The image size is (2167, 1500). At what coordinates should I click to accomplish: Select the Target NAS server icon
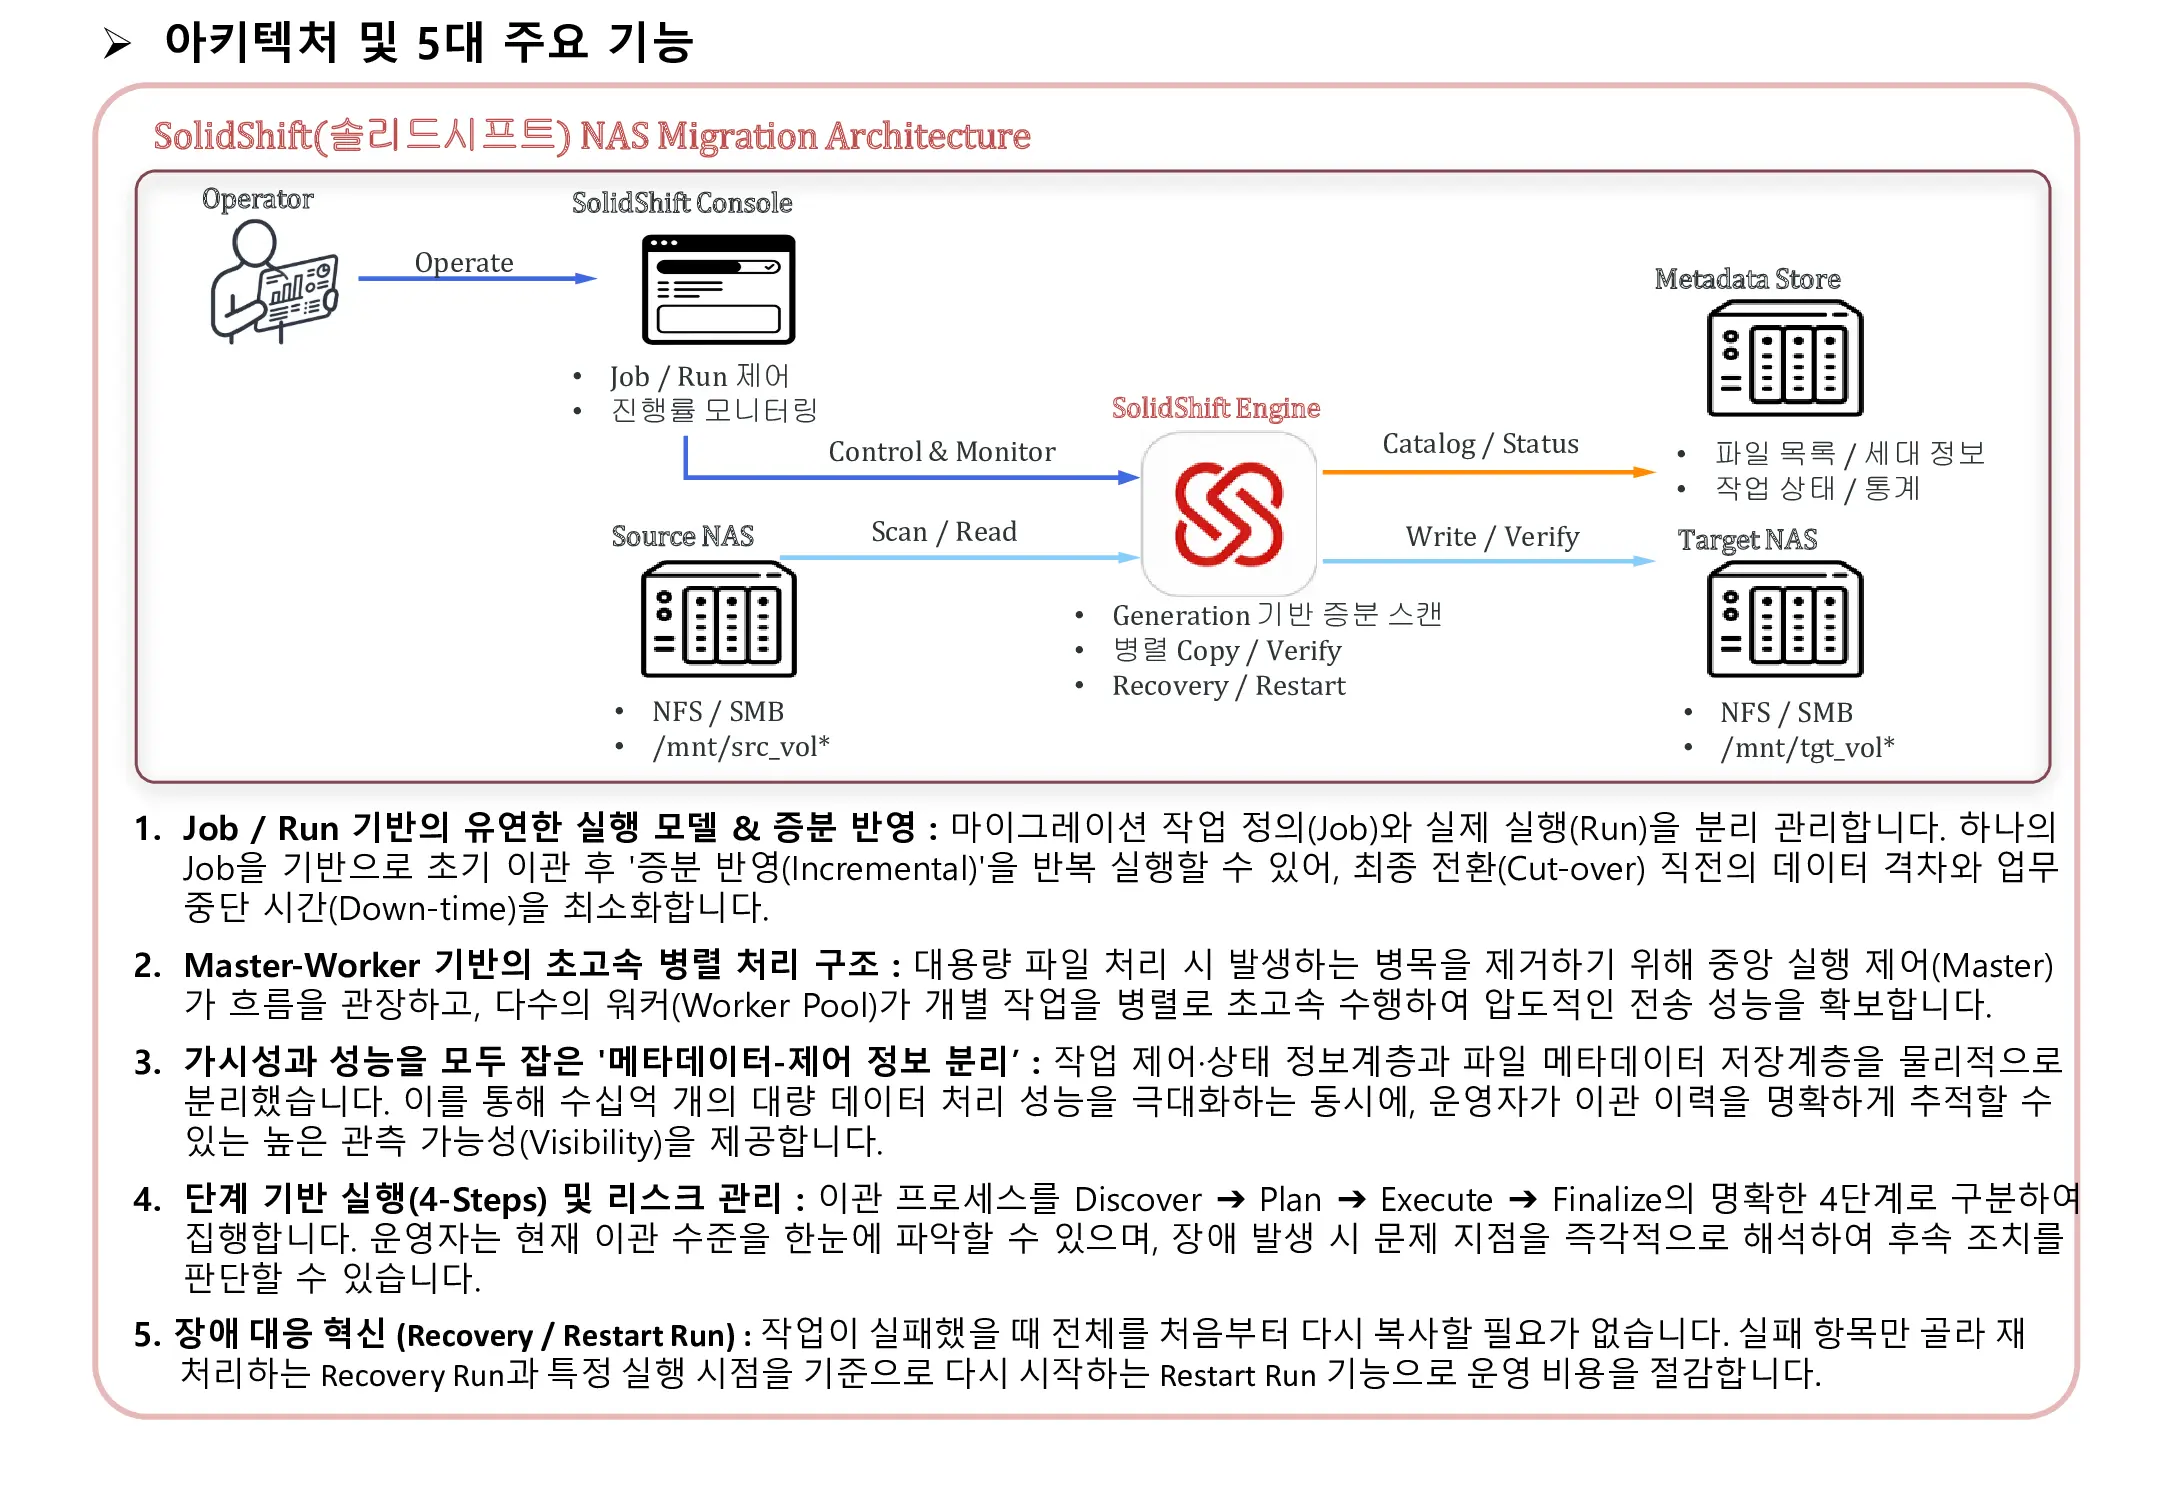click(1785, 620)
